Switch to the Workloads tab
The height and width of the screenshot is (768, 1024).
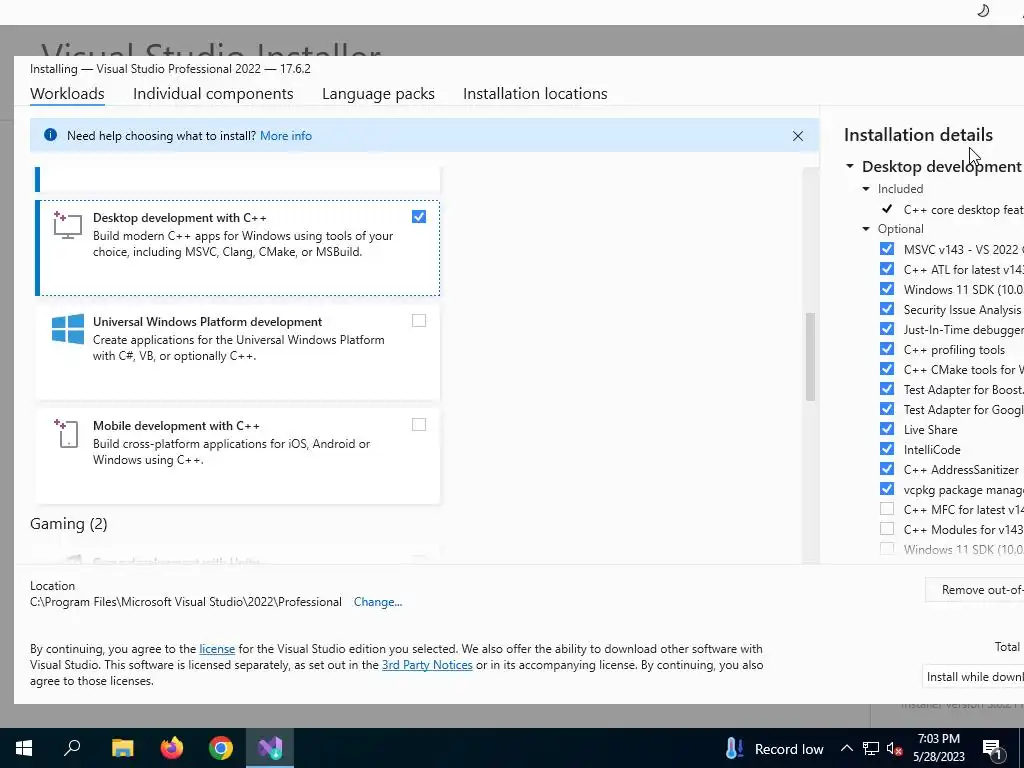[67, 93]
